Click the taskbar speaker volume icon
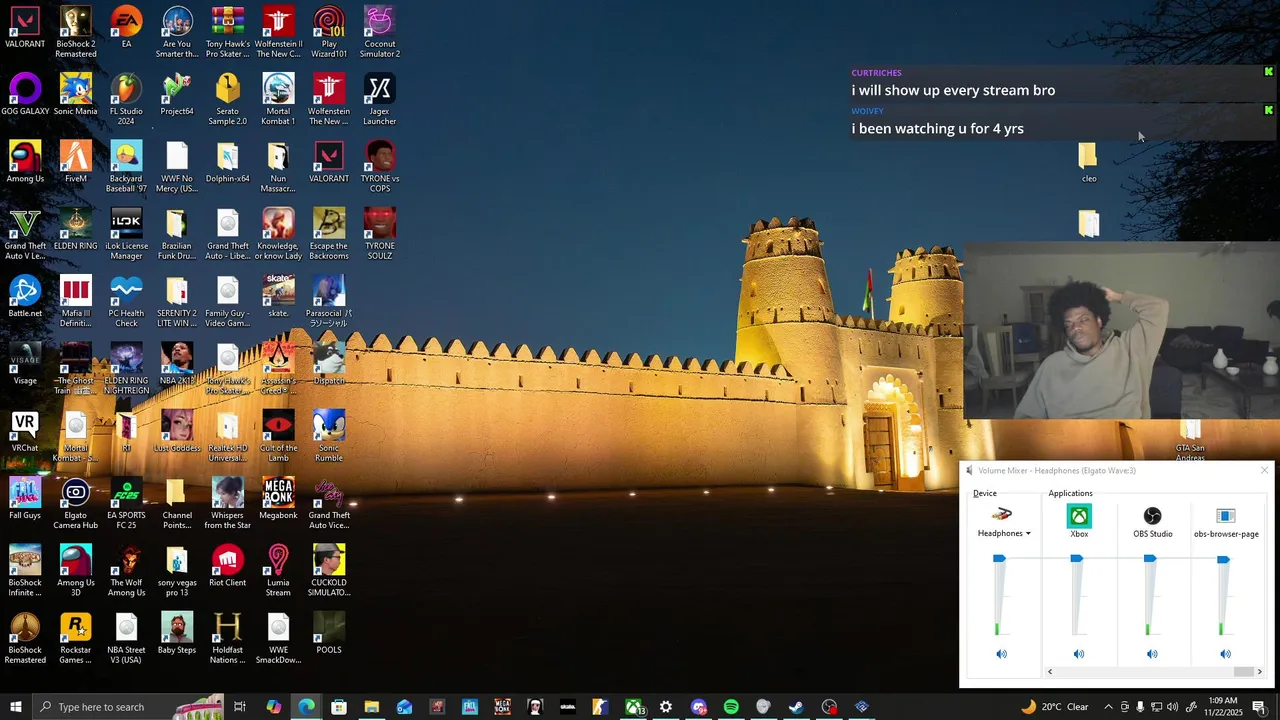 point(1173,707)
